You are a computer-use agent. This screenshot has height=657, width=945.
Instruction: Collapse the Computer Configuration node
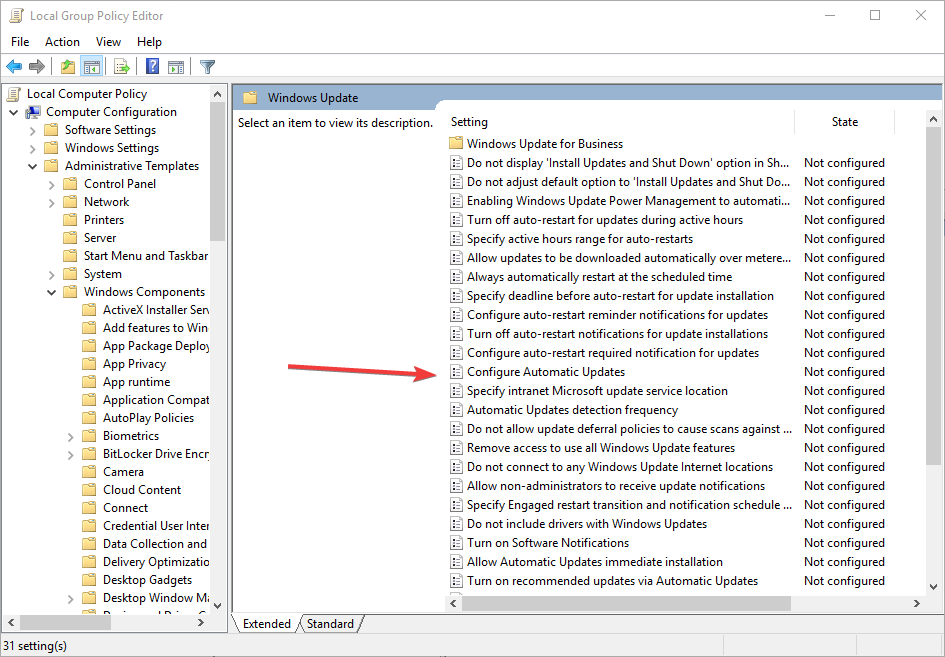pyautogui.click(x=14, y=112)
